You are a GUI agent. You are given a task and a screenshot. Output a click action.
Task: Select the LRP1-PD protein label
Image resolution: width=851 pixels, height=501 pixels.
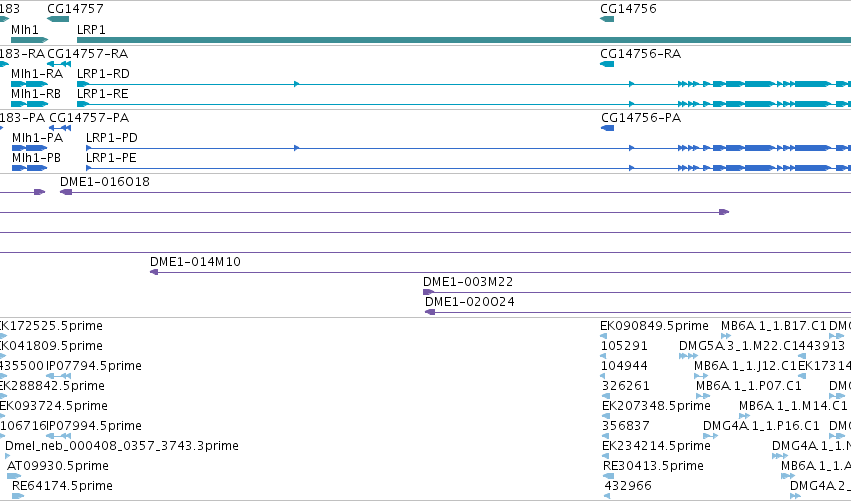pyautogui.click(x=112, y=138)
